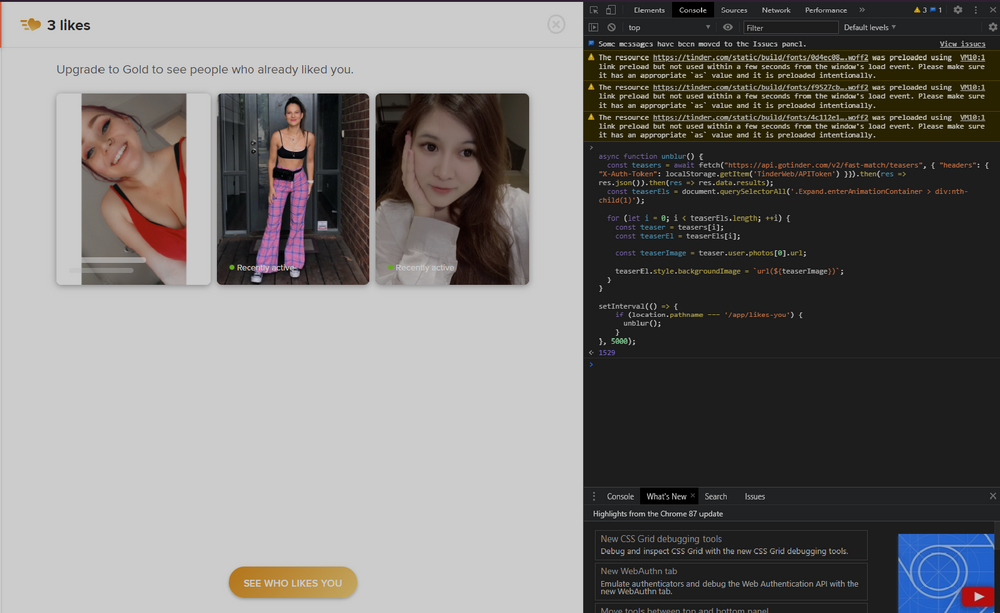Show more DevTools tabs via chevron
This screenshot has height=613, width=1000.
click(862, 10)
